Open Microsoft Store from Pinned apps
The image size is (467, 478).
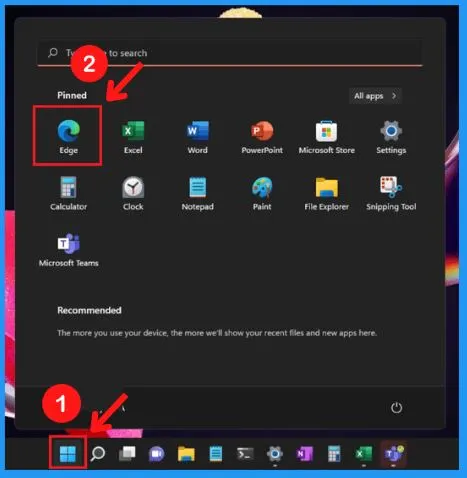pos(327,136)
